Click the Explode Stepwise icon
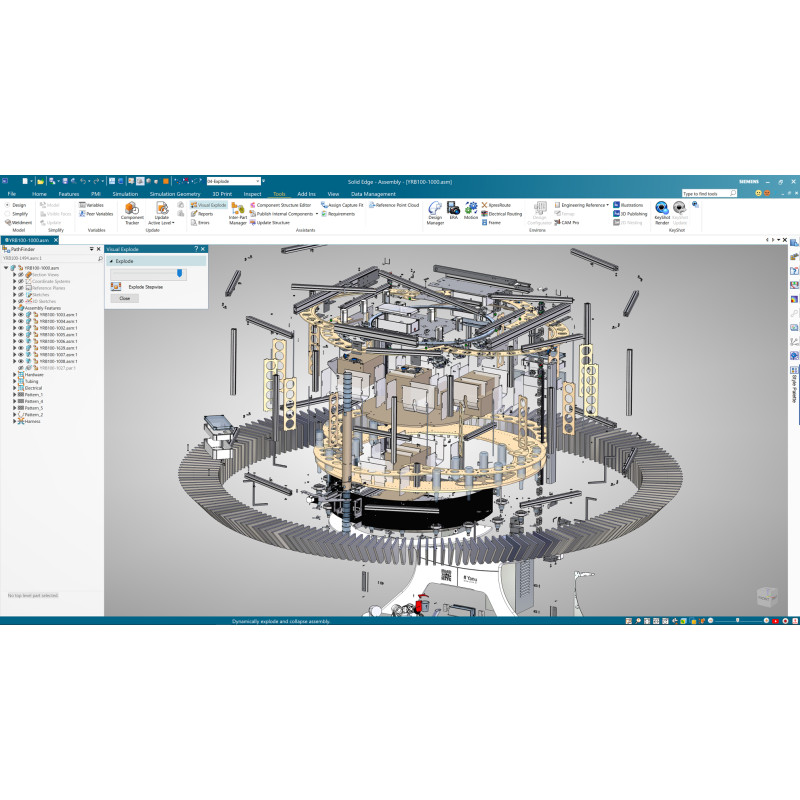Screen dimensions: 800x800 point(116,286)
